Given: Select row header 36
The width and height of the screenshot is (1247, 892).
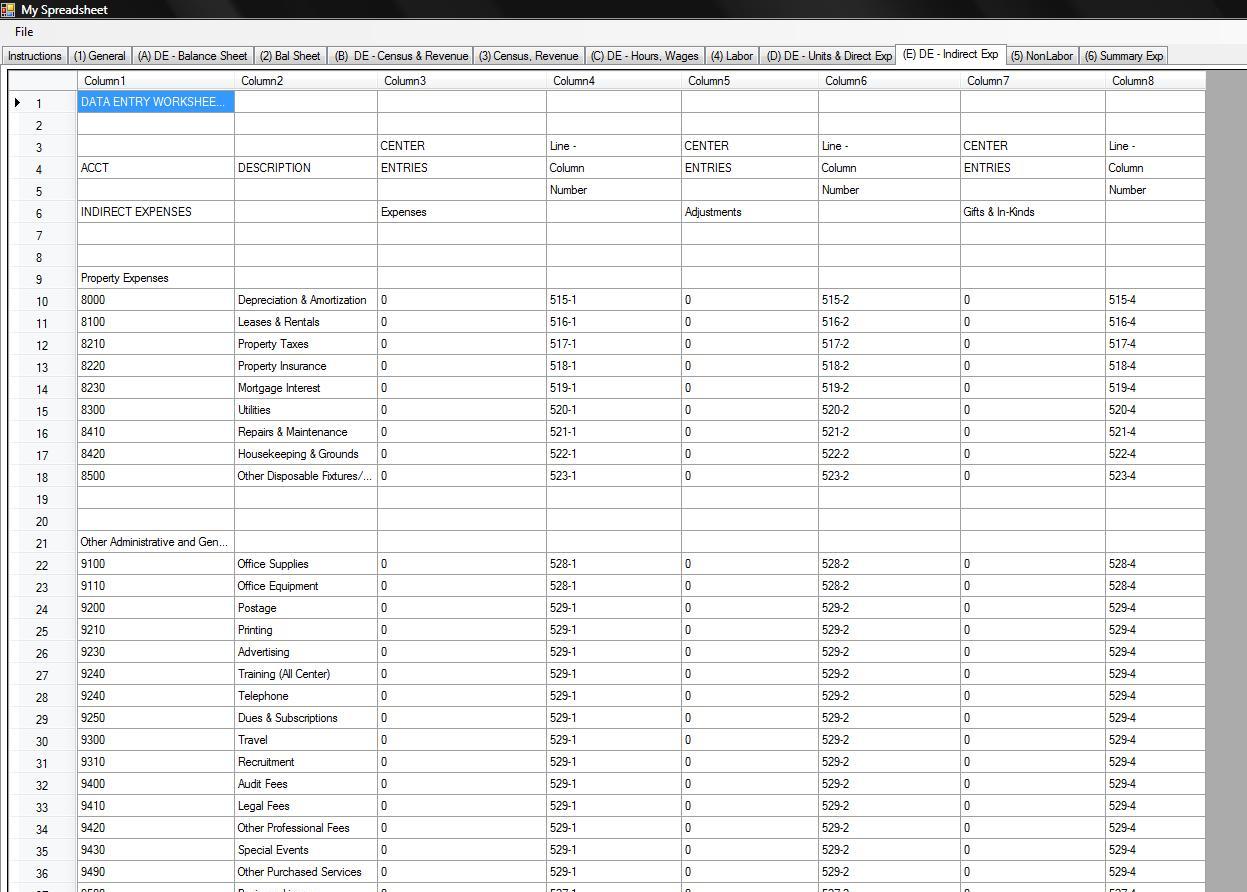Looking at the screenshot, I should click(x=43, y=872).
